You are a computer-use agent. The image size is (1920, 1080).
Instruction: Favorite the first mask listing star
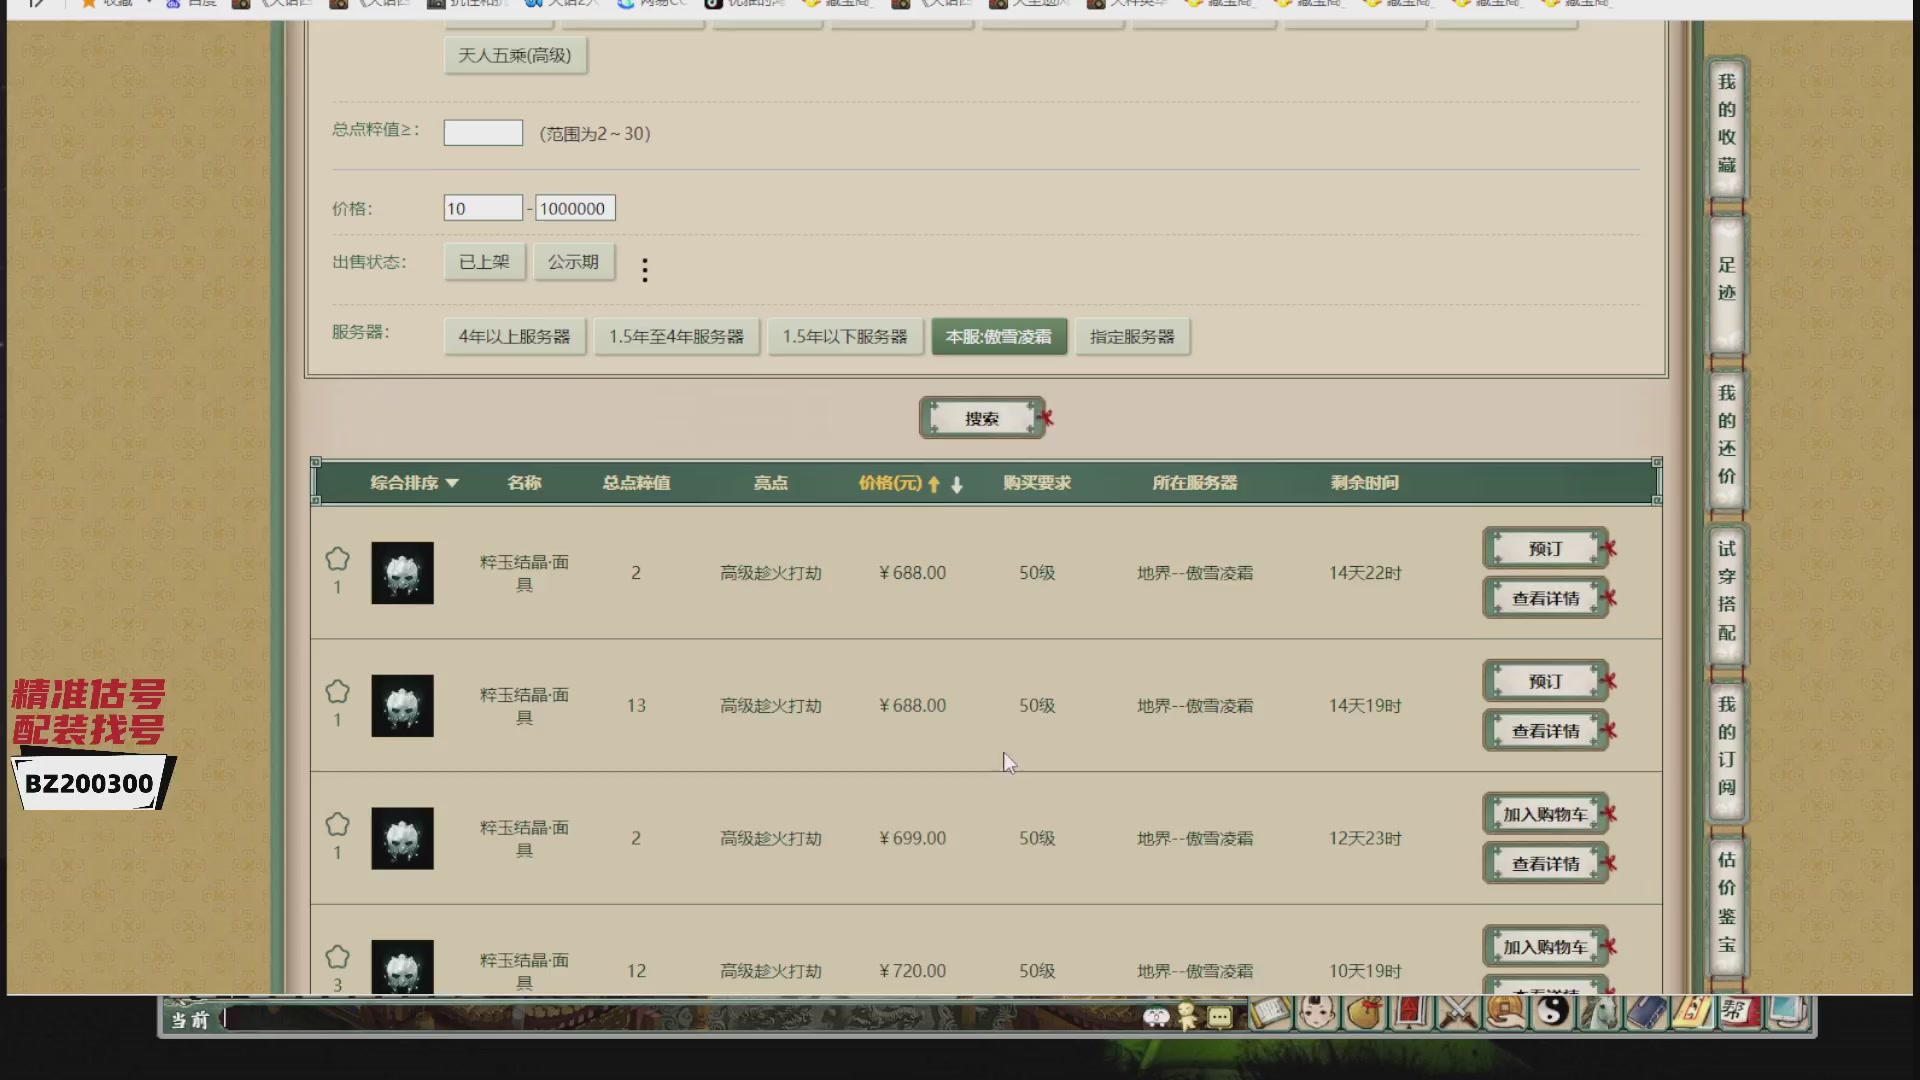(x=338, y=559)
